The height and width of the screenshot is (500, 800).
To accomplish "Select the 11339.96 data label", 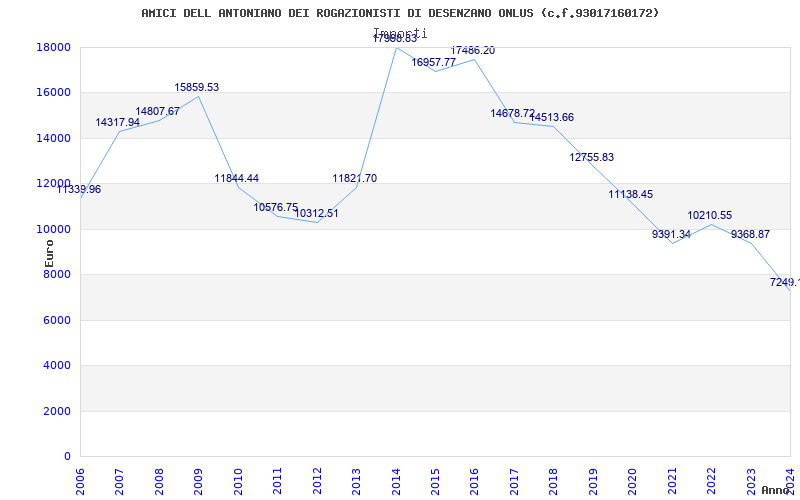I will point(79,189).
